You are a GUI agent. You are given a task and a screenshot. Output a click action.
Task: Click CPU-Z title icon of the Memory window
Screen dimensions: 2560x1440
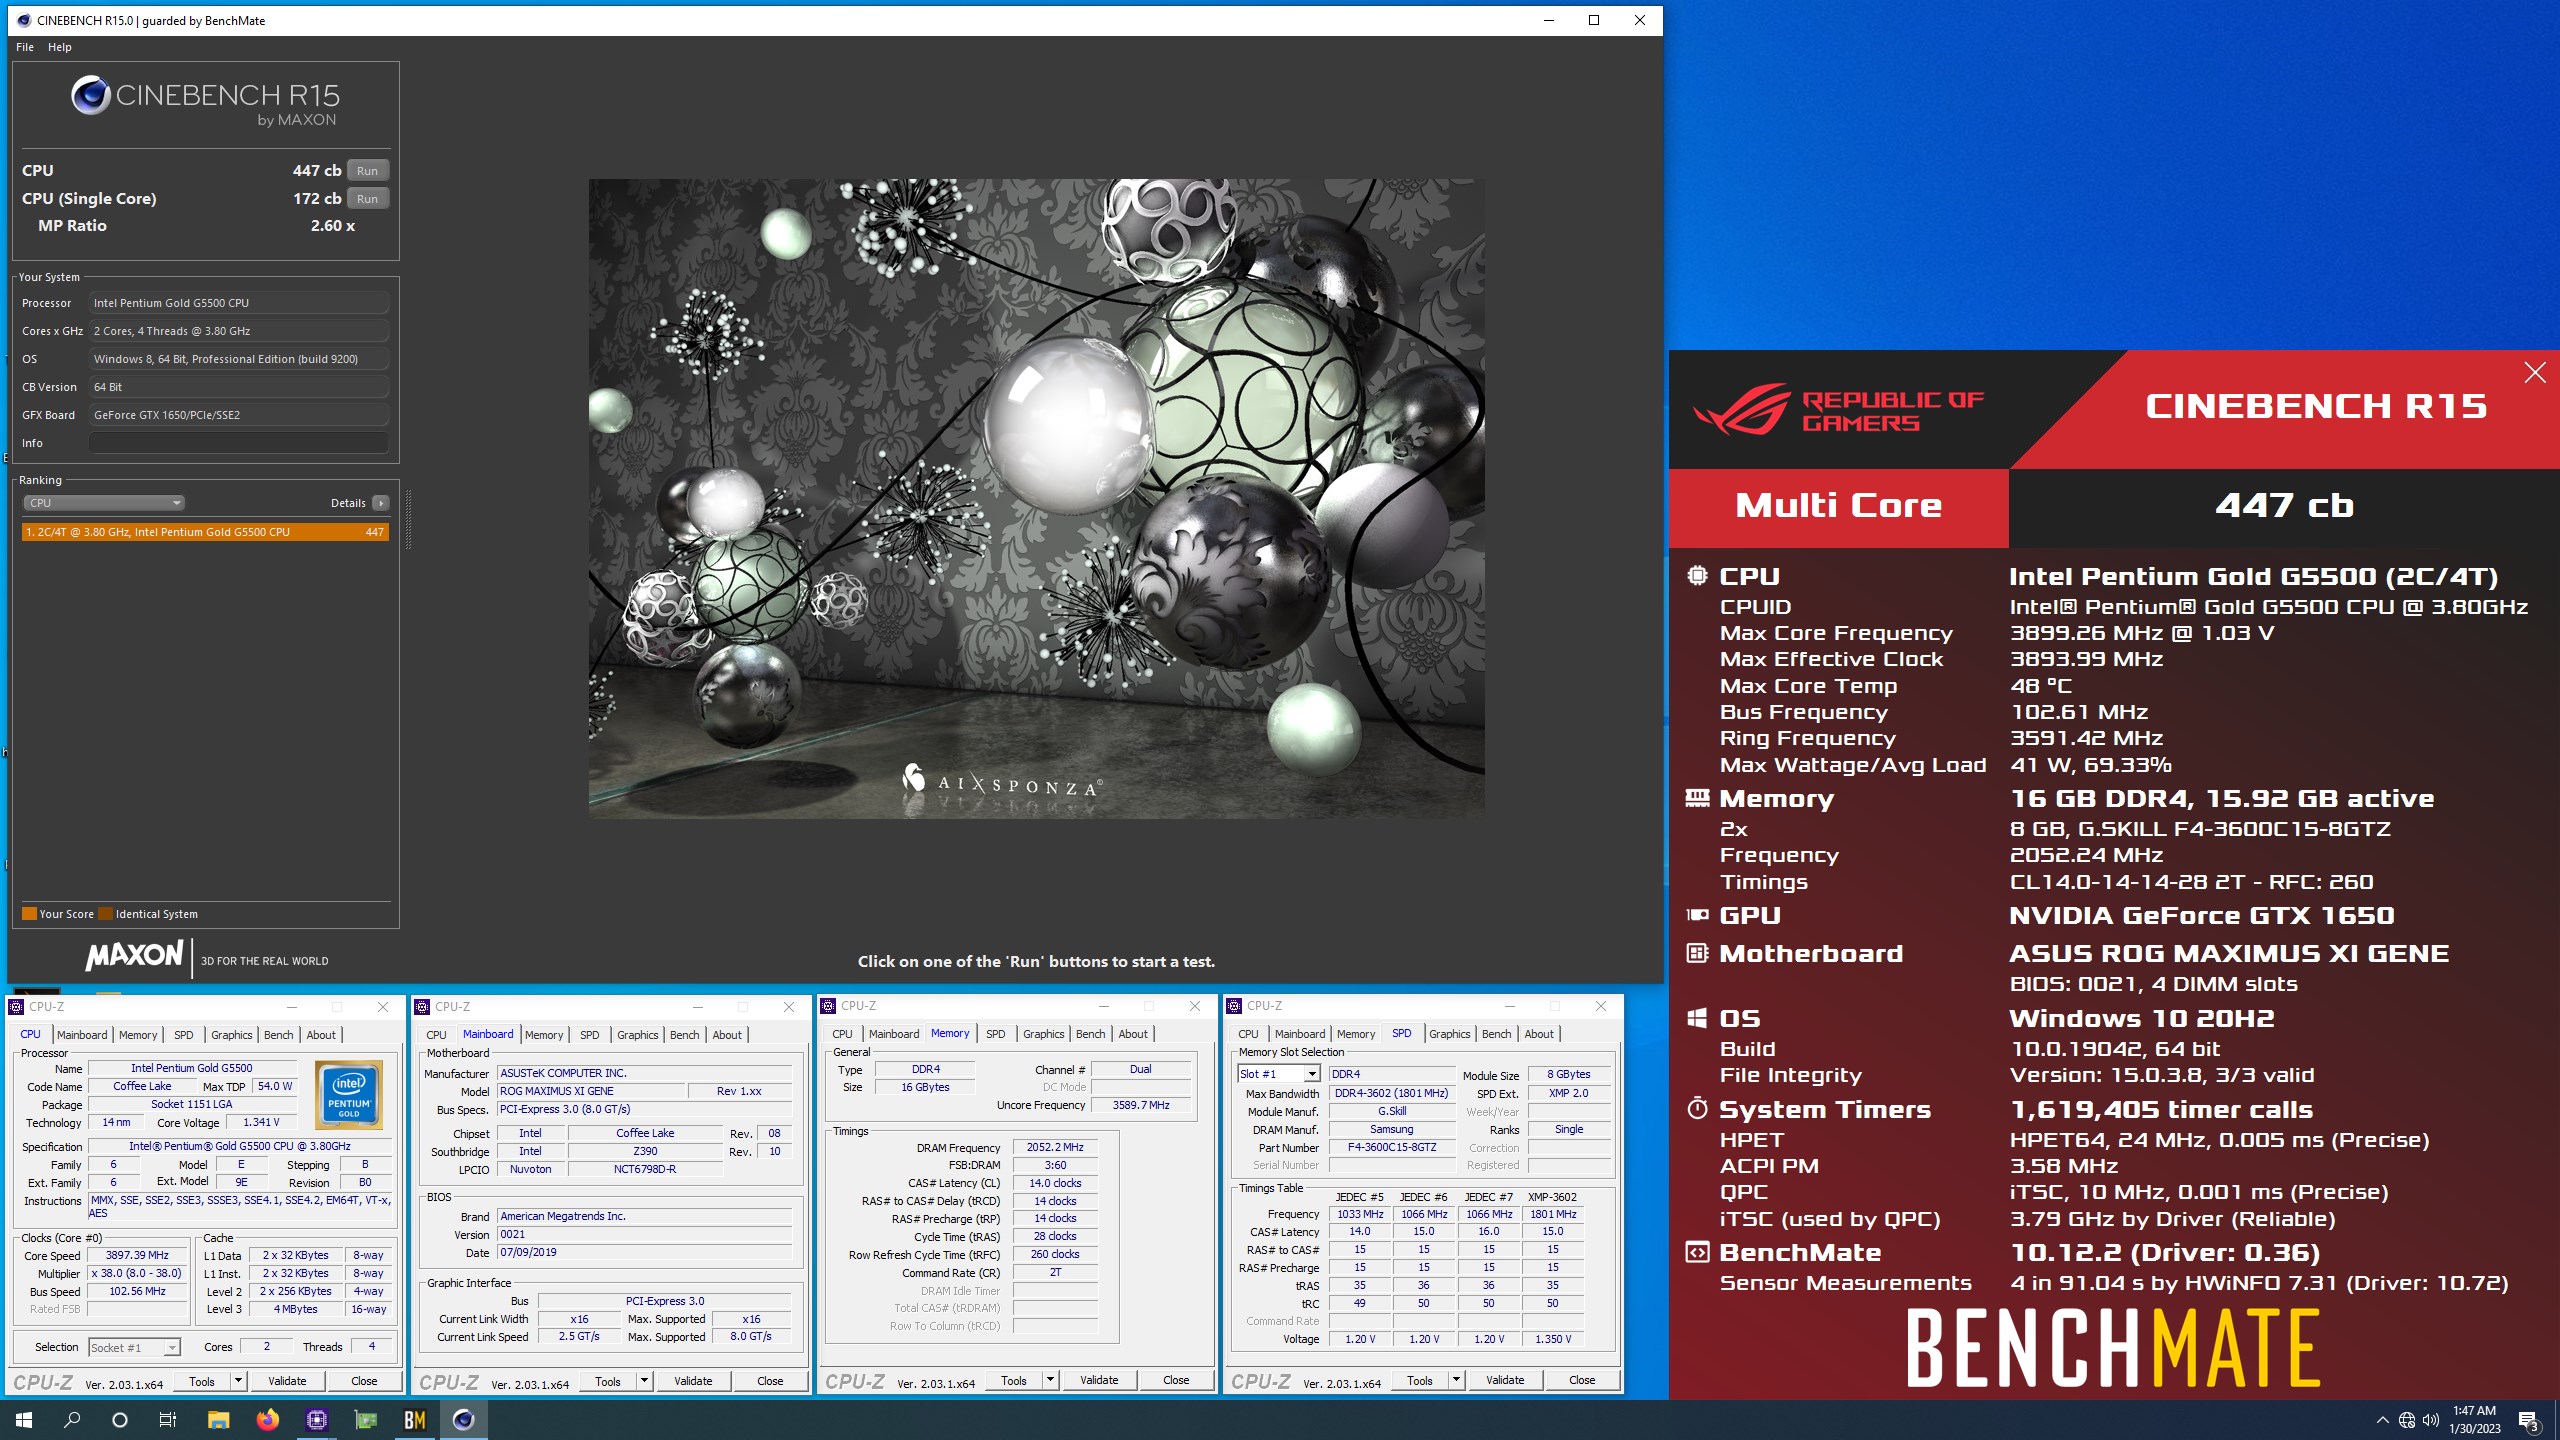pyautogui.click(x=829, y=1006)
